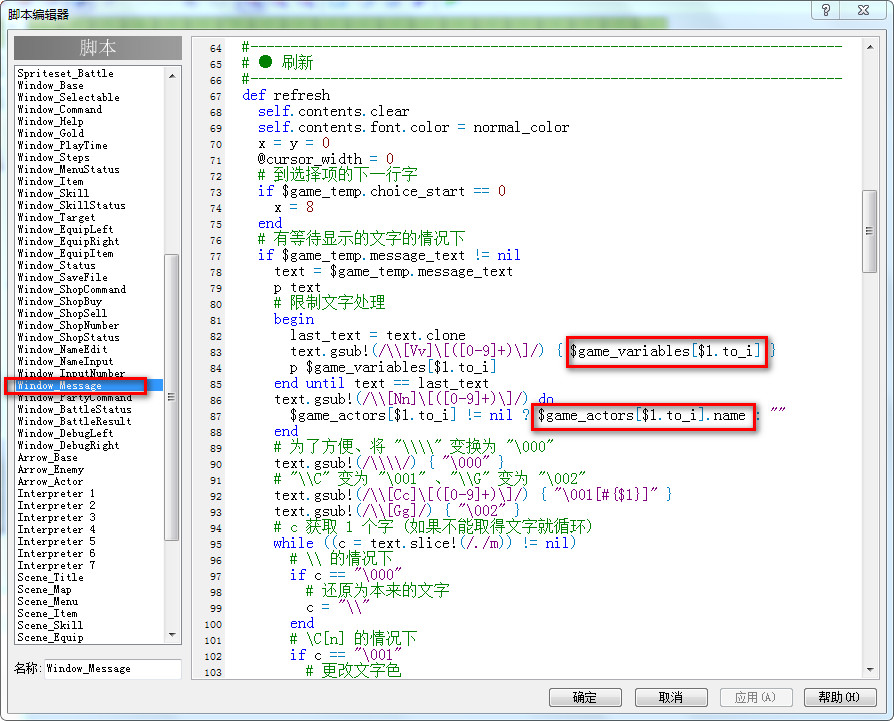Image resolution: width=894 pixels, height=721 pixels.
Task: Select Window_PlayTime in the list
Action: point(63,145)
